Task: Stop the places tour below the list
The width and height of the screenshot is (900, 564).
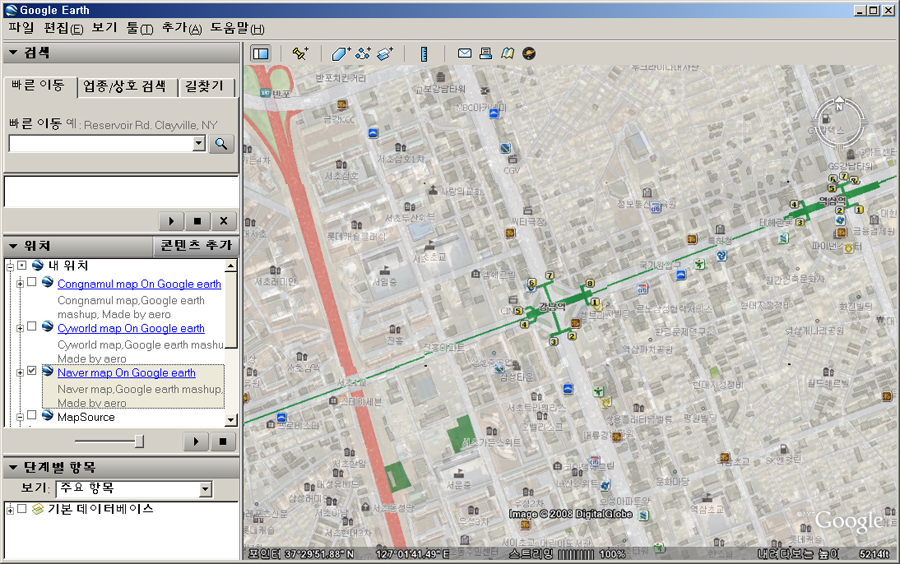Action: [x=223, y=441]
